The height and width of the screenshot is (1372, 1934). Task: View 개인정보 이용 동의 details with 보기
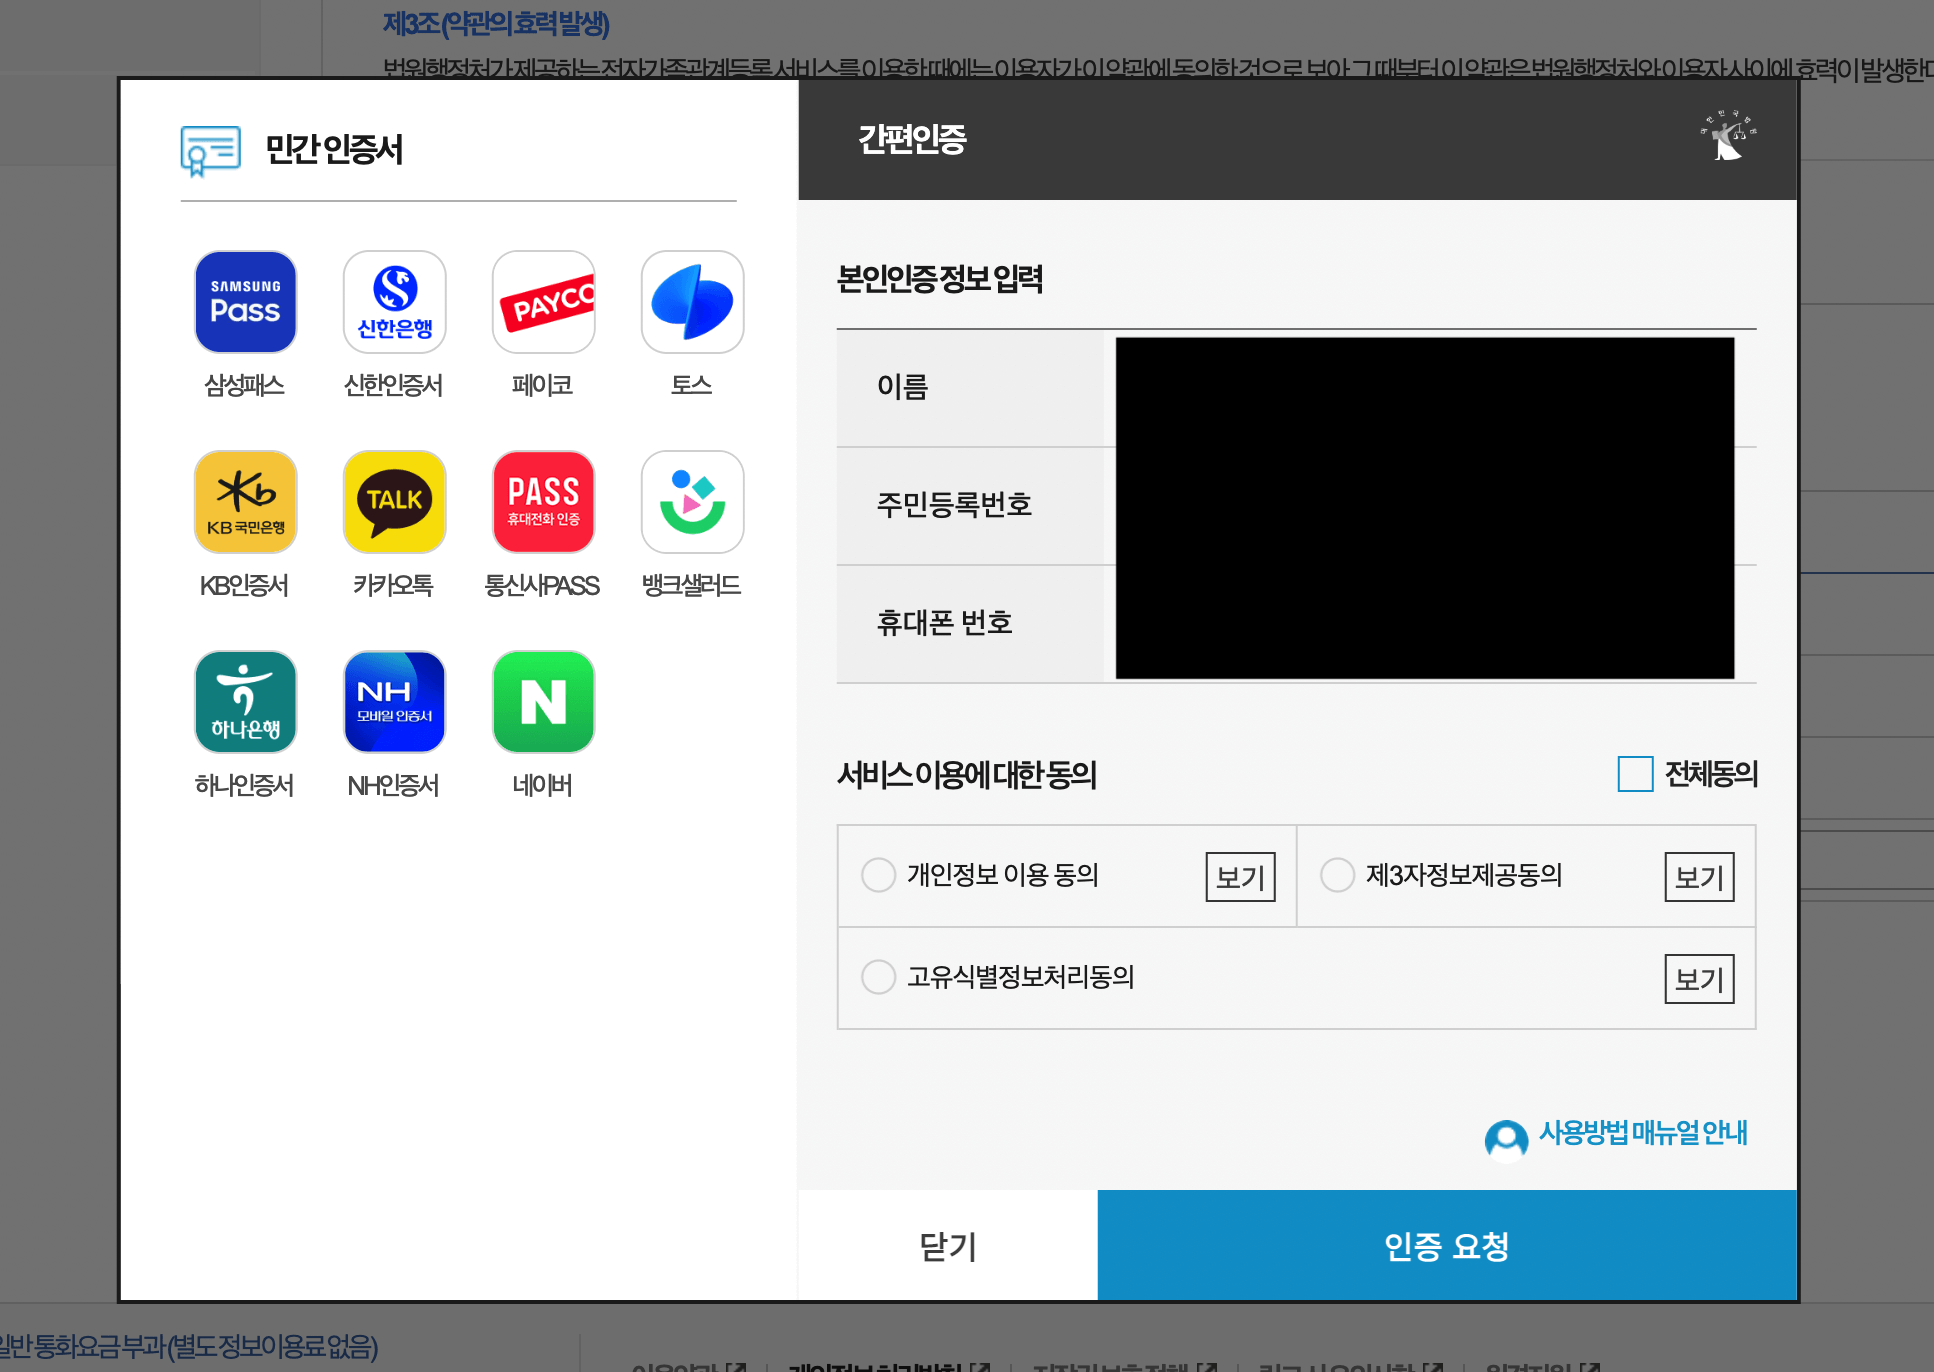pos(1240,877)
